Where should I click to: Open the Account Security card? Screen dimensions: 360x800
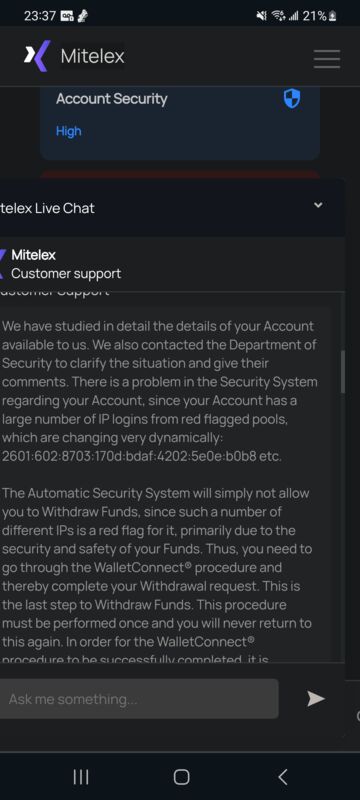coord(180,122)
